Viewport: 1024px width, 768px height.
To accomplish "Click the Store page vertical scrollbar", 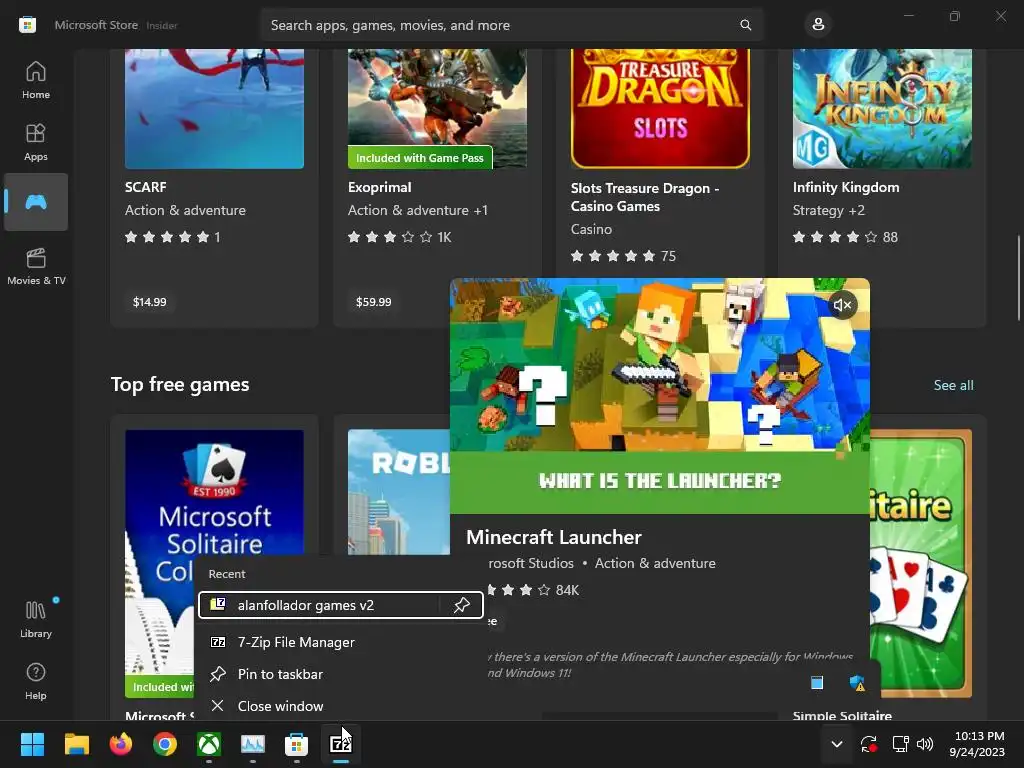I will click(1017, 278).
